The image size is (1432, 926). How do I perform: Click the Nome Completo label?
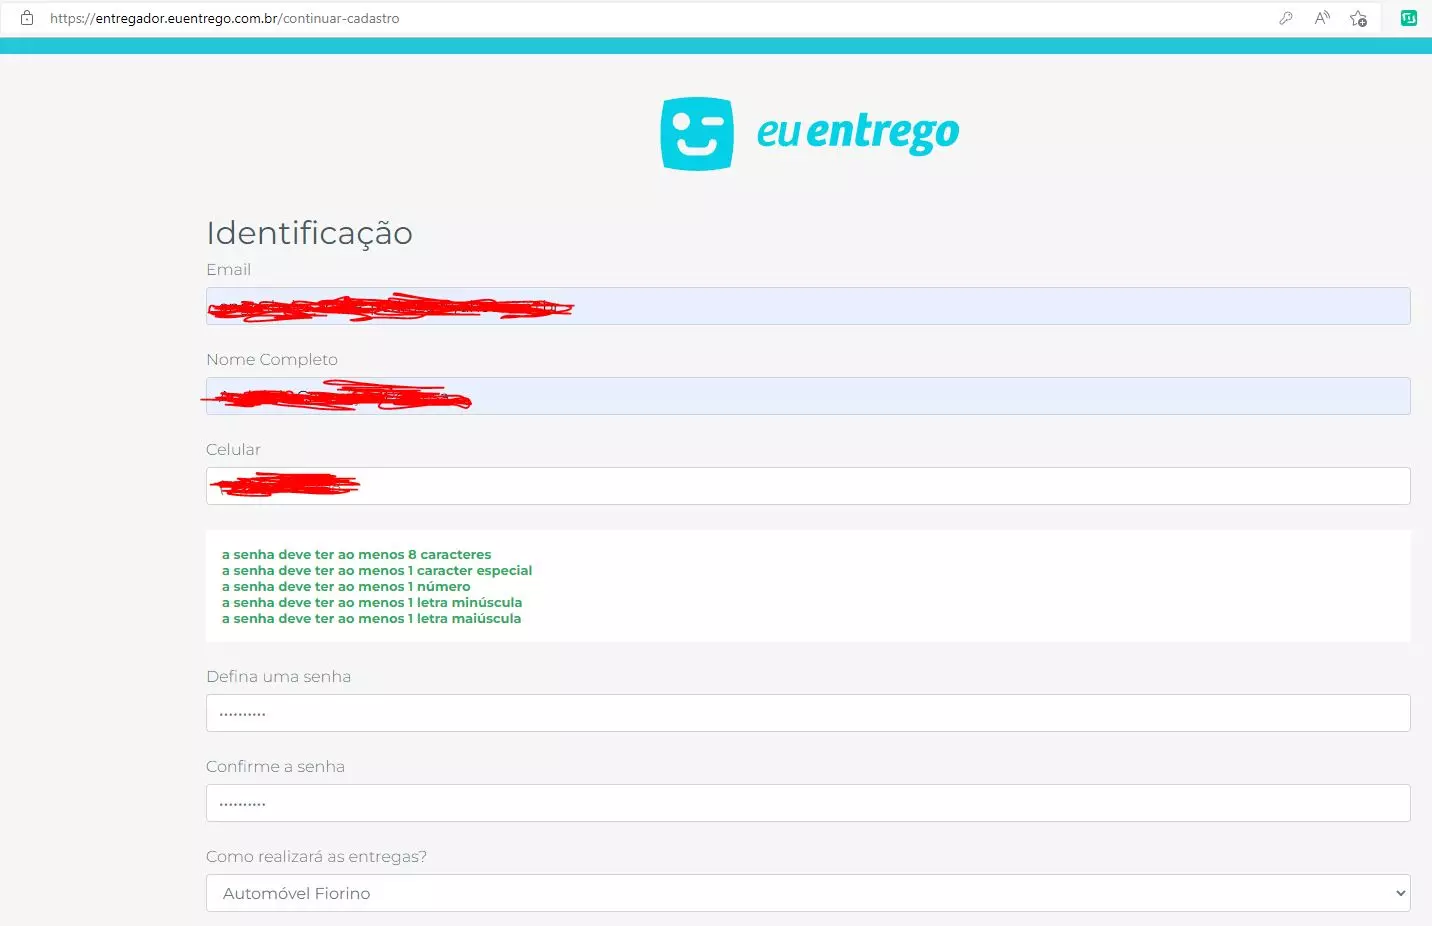pyautogui.click(x=272, y=359)
